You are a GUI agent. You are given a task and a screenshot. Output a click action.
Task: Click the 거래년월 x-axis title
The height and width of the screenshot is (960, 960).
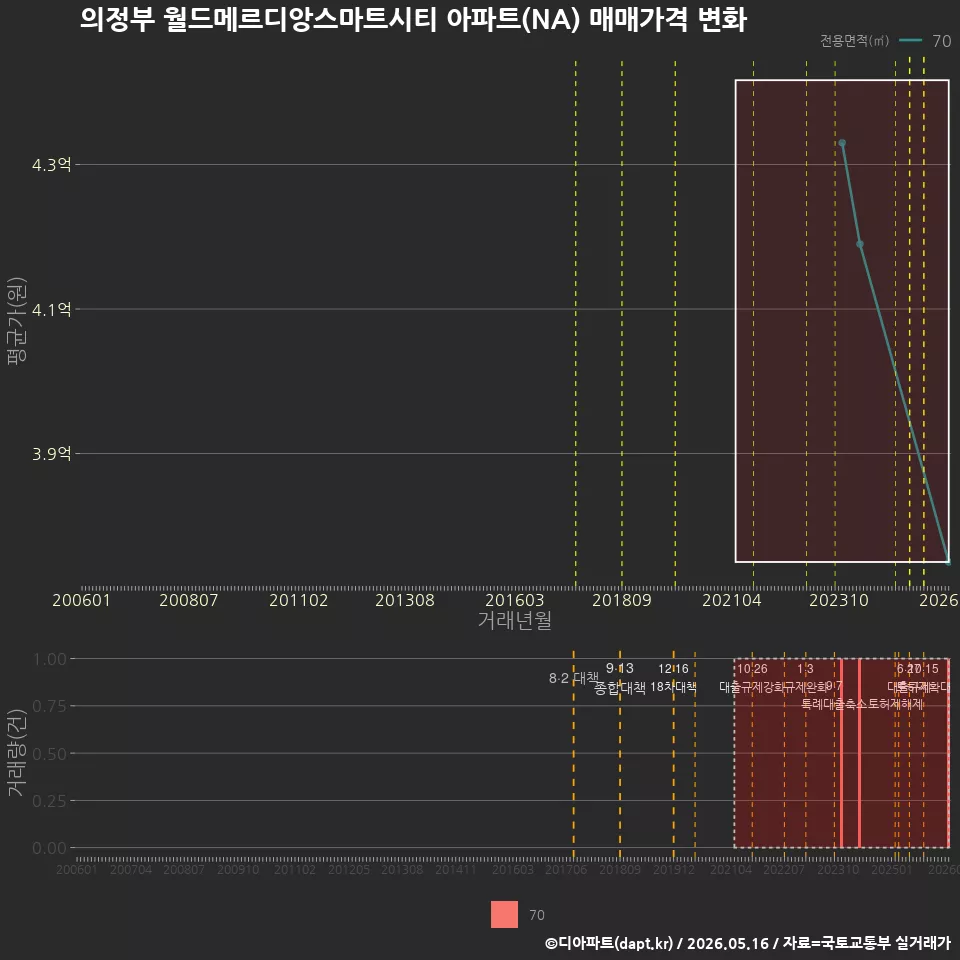[514, 620]
